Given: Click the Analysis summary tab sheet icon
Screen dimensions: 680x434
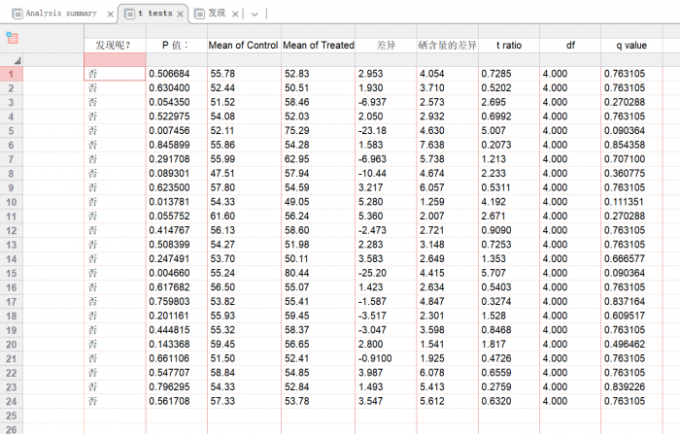Looking at the screenshot, I should (x=16, y=14).
